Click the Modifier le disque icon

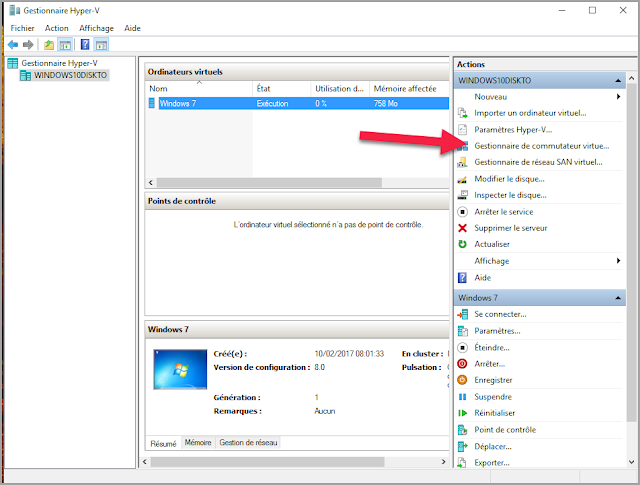tap(462, 179)
